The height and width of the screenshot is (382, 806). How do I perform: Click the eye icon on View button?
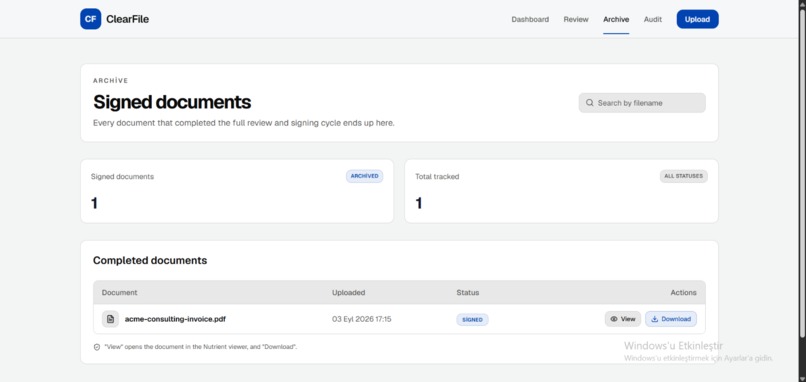point(614,319)
